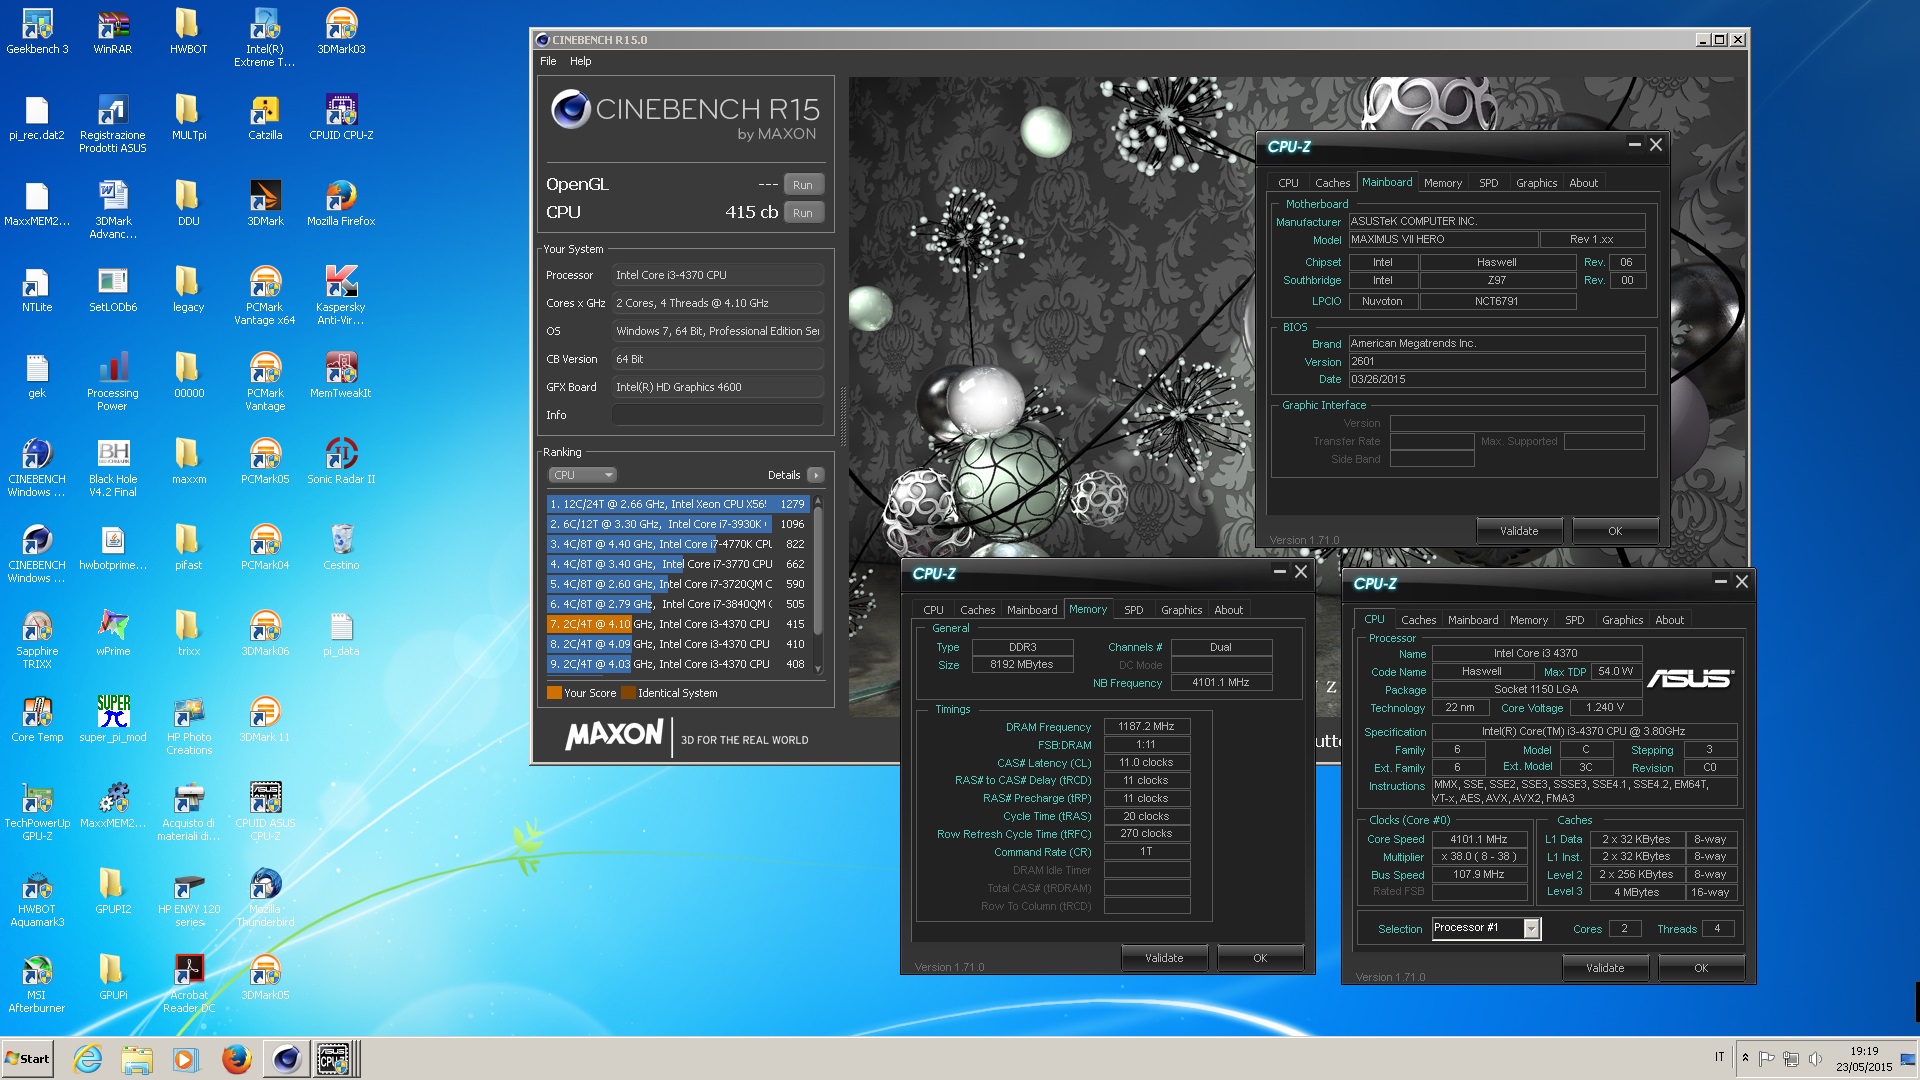The image size is (1920, 1080).
Task: Click Validate in Processor CPU-Z window
Action: [1605, 968]
